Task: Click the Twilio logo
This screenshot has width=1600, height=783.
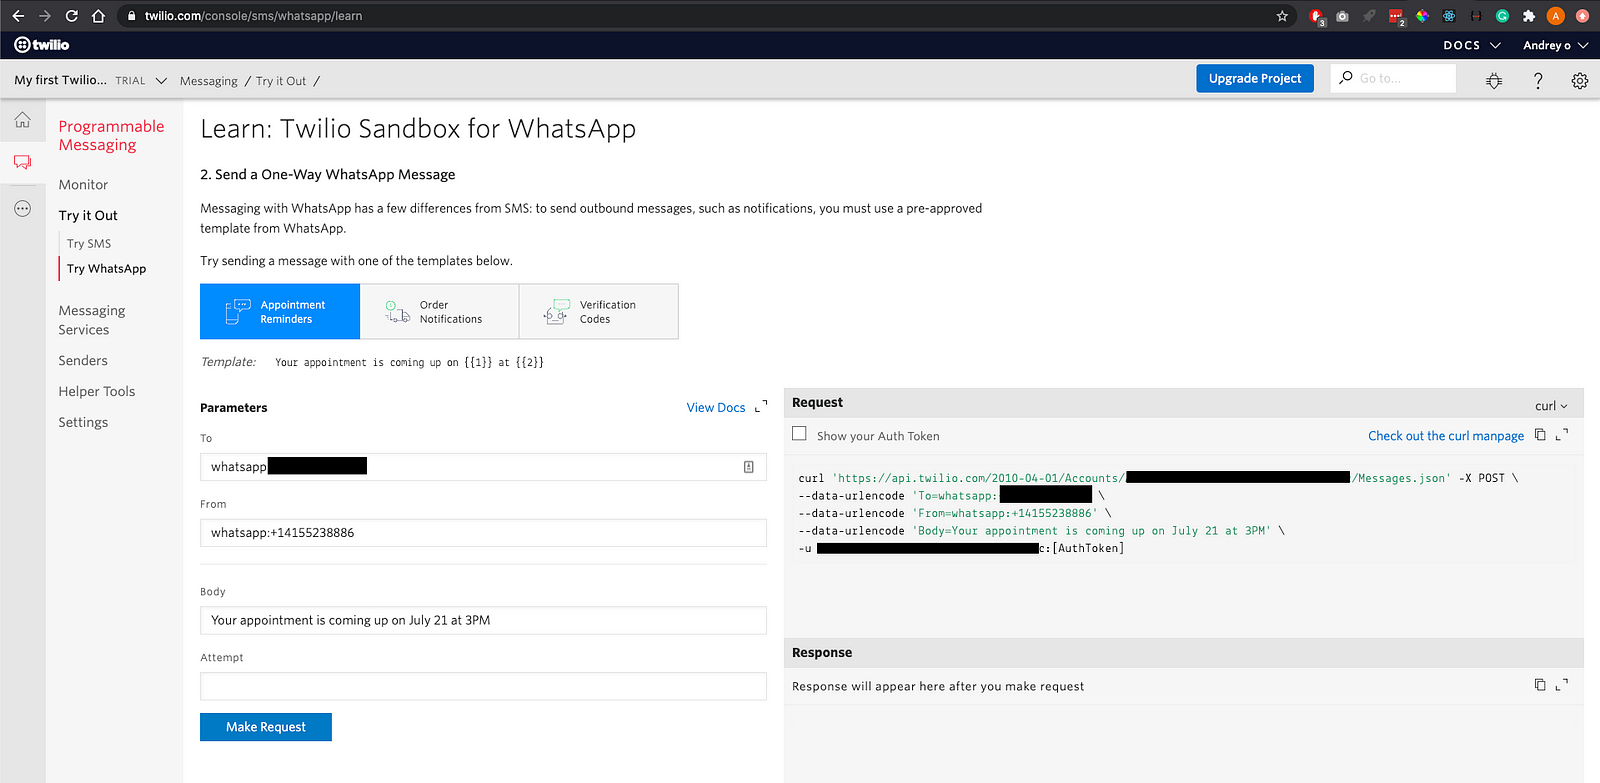Action: click(42, 45)
